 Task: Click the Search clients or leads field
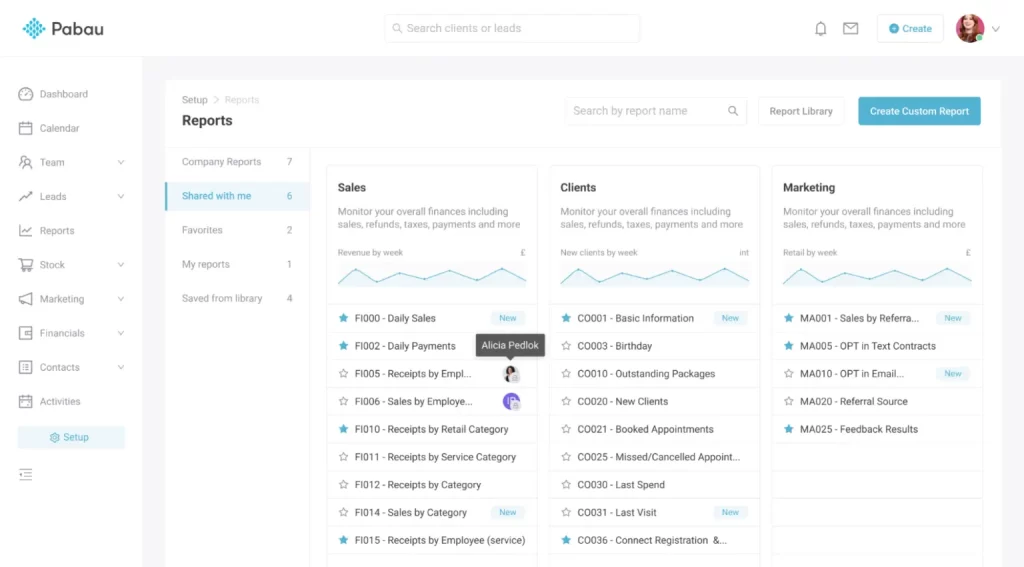coord(512,29)
